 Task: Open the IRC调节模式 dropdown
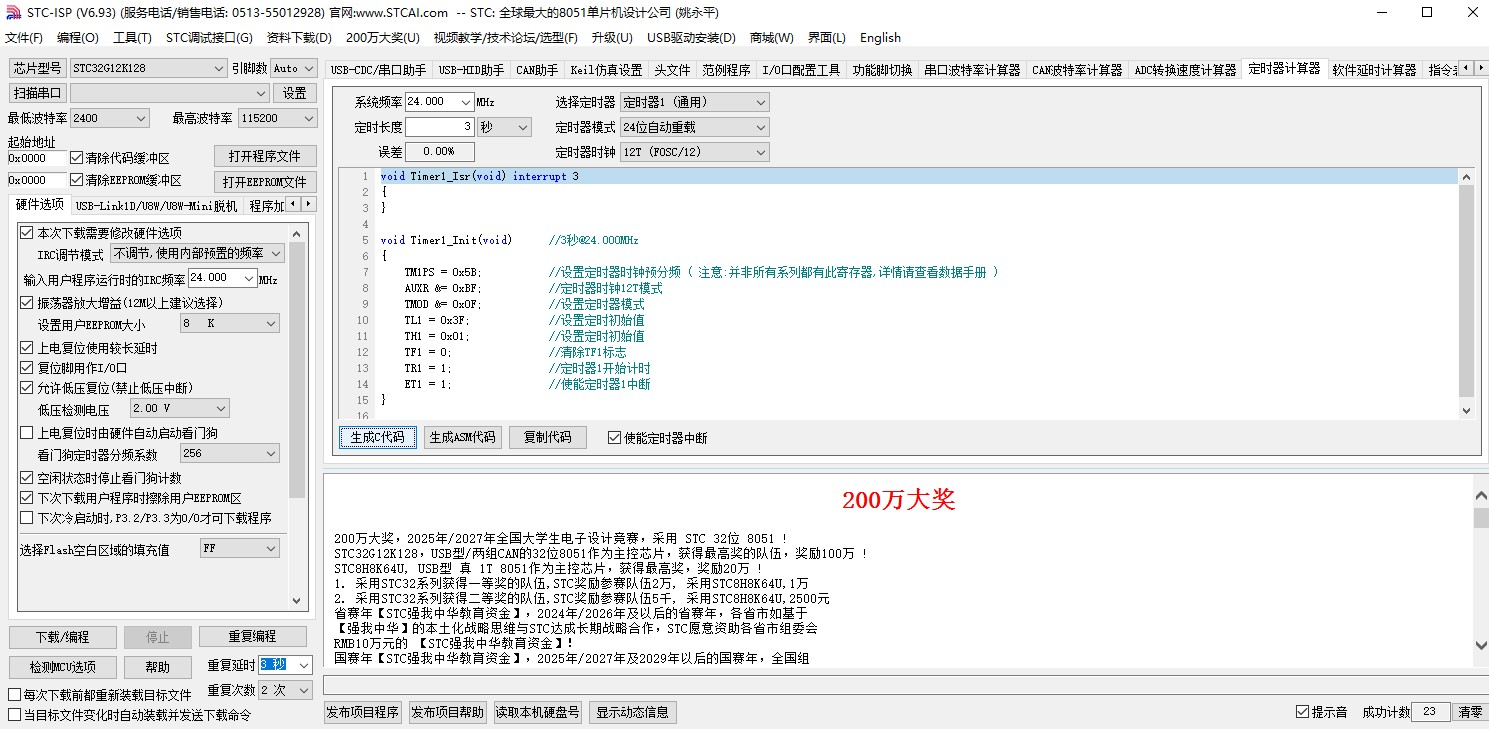(x=197, y=254)
